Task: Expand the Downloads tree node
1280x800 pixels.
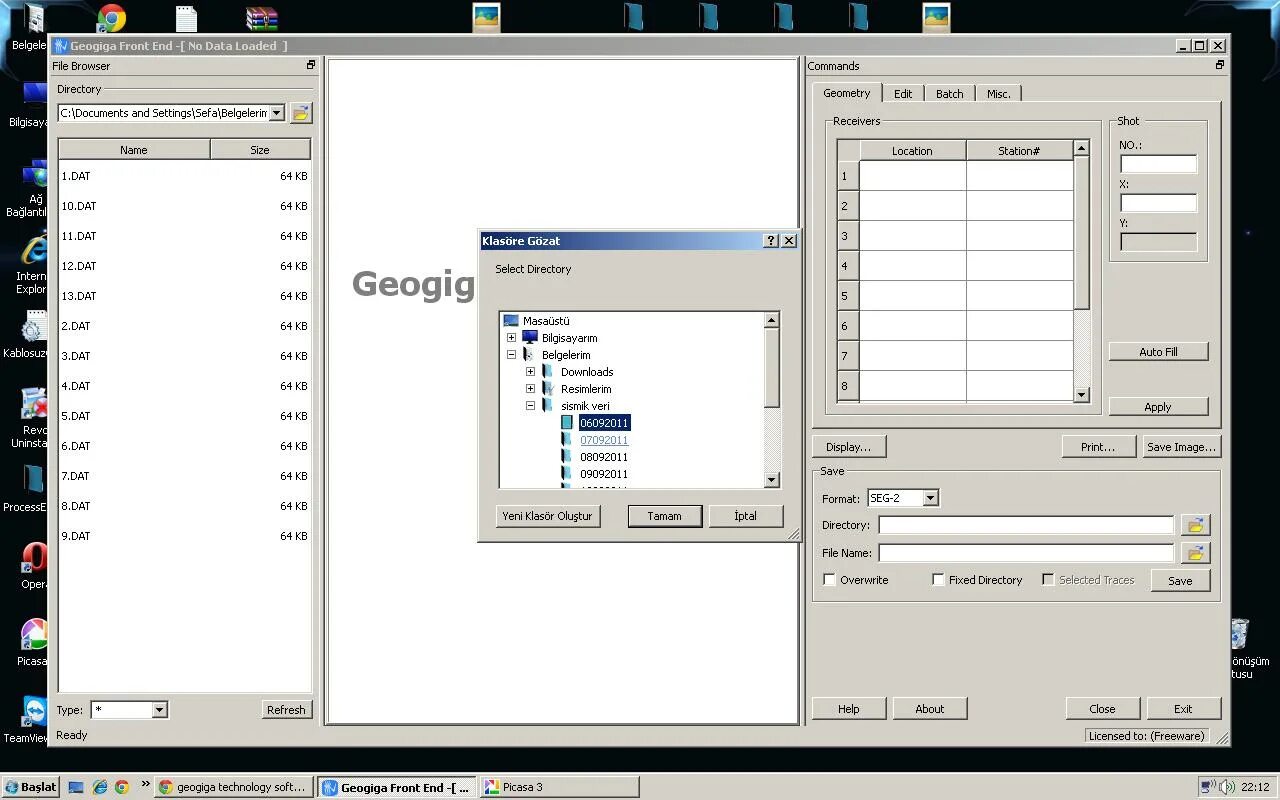Action: click(x=530, y=372)
